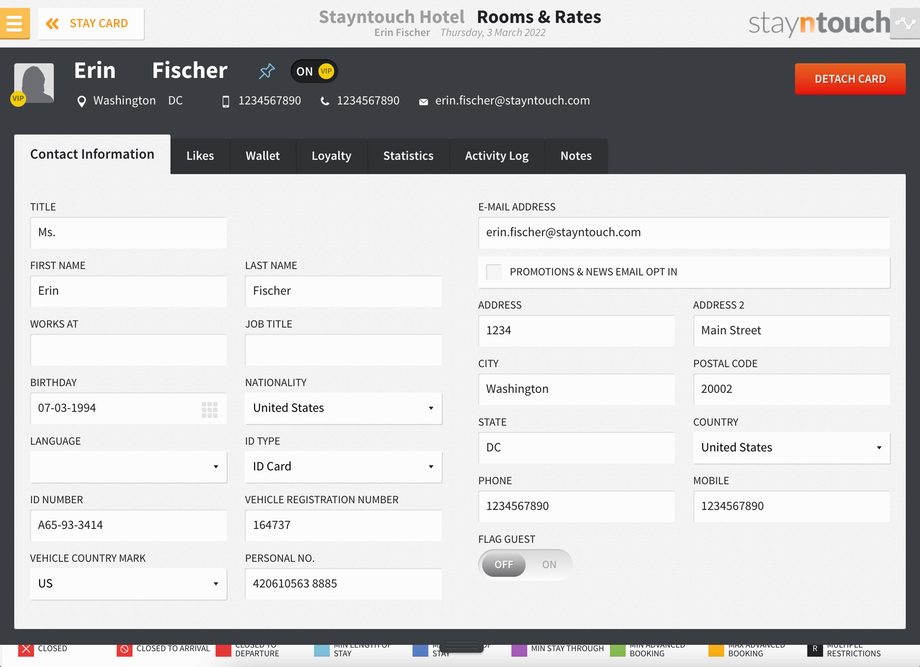This screenshot has width=920, height=667.
Task: Click the Min Advanced Booking green swatch
Action: [618, 649]
